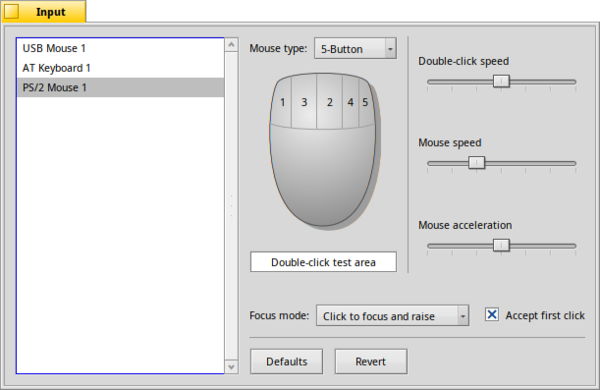Image resolution: width=600 pixels, height=390 pixels.
Task: Click the Double-click test area field
Action: [x=323, y=262]
